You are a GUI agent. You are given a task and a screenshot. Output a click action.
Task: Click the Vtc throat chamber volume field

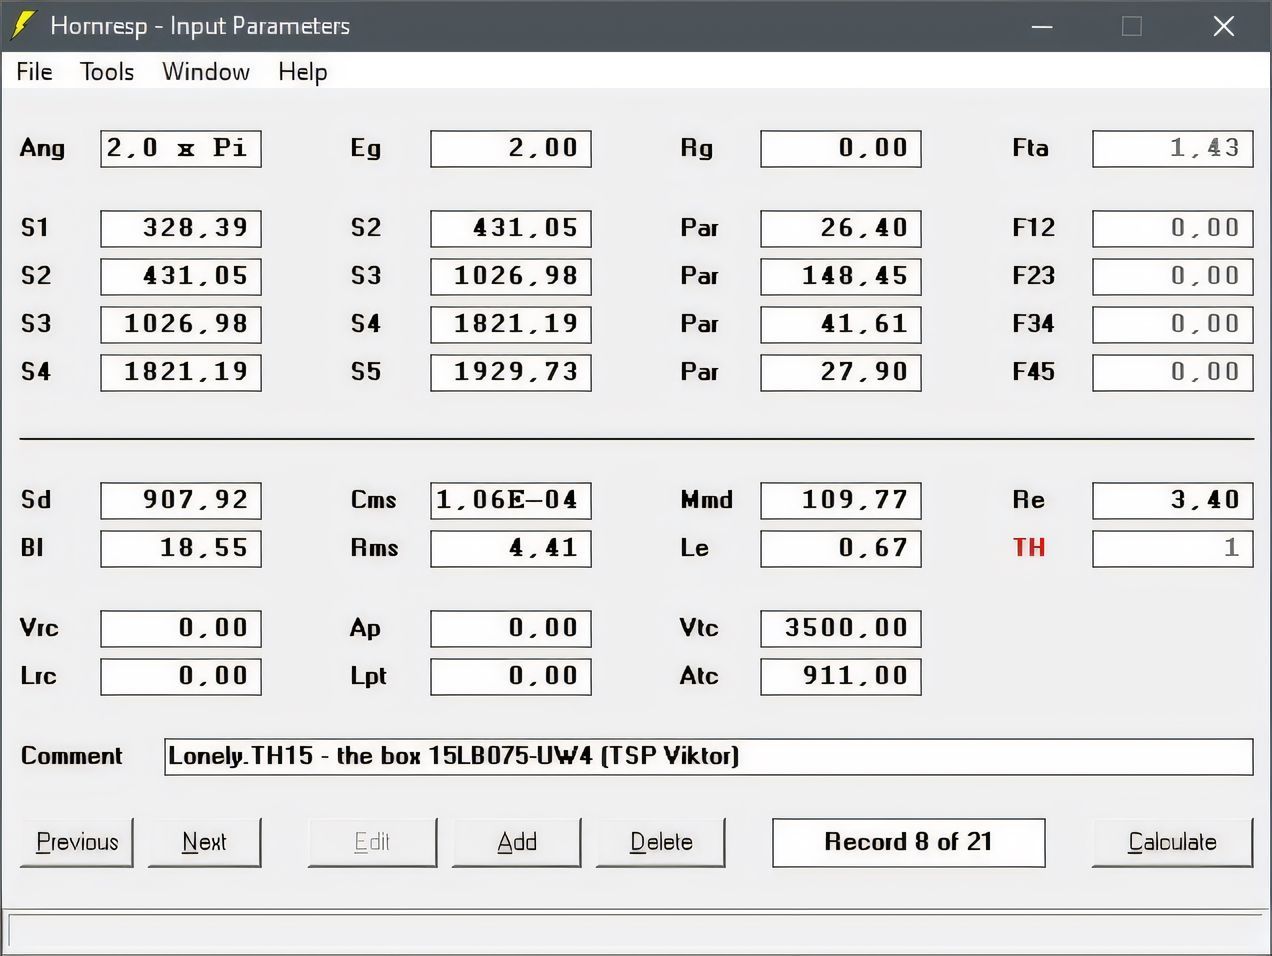click(840, 628)
